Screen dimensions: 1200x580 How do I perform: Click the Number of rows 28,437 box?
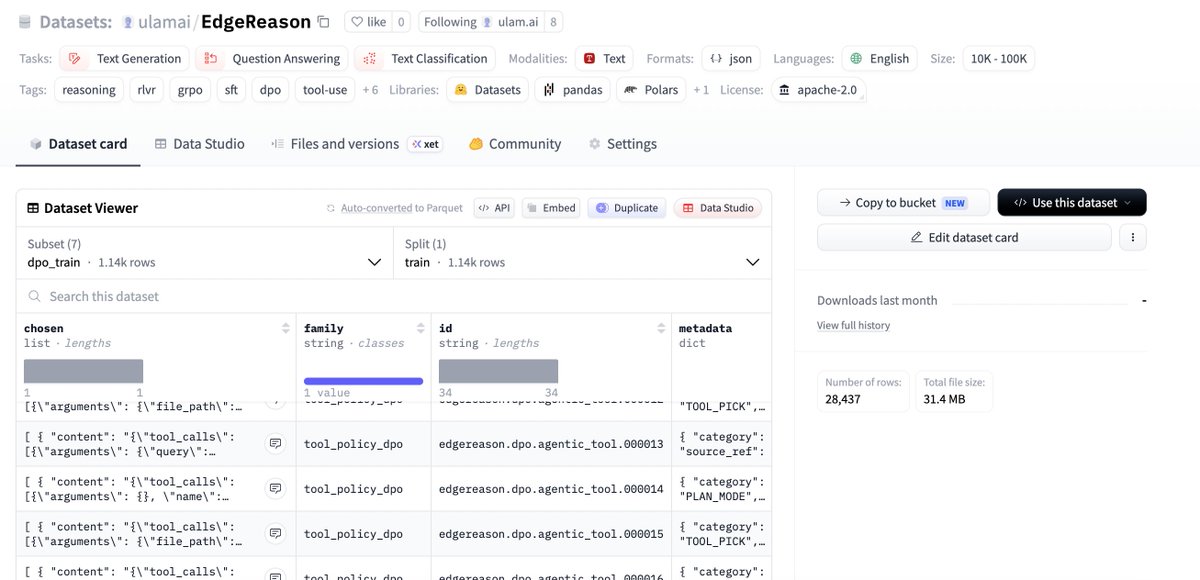point(863,390)
